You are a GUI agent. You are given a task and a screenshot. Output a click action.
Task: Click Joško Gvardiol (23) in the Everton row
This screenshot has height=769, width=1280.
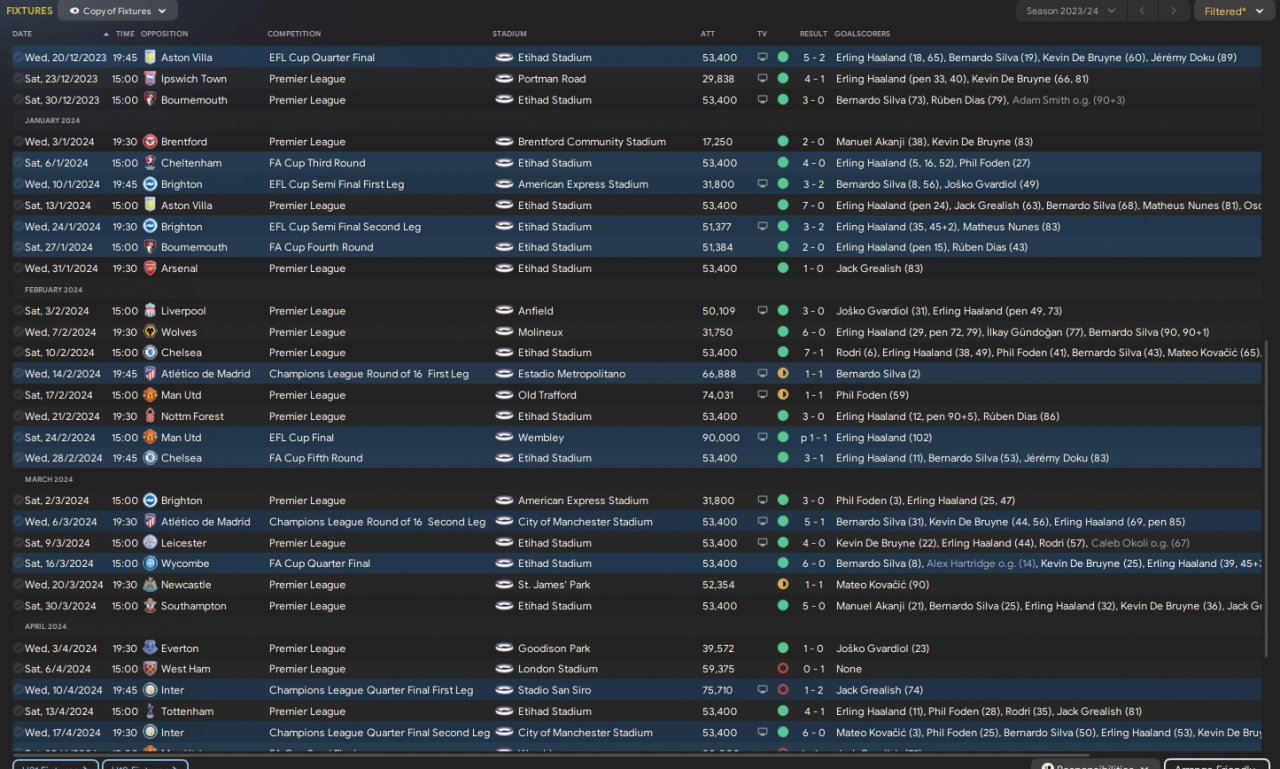click(x=883, y=649)
